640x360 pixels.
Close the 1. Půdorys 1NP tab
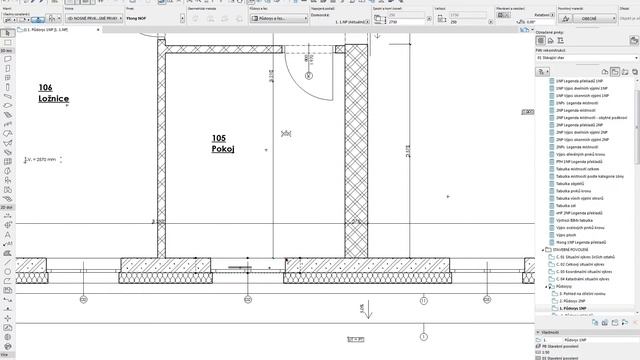point(98,30)
